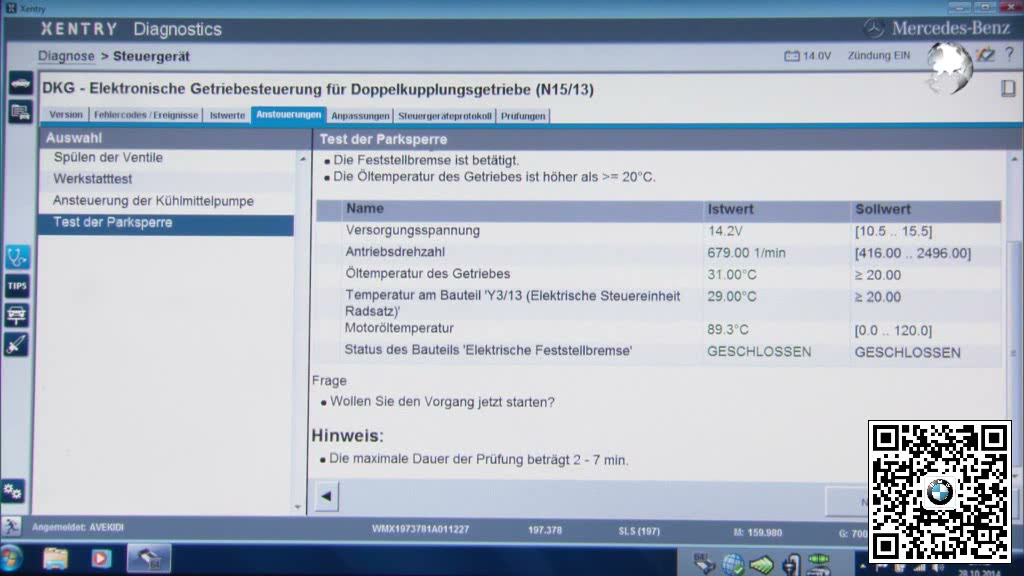Click the Diagnose breadcrumb link
The height and width of the screenshot is (576, 1024).
[x=66, y=56]
